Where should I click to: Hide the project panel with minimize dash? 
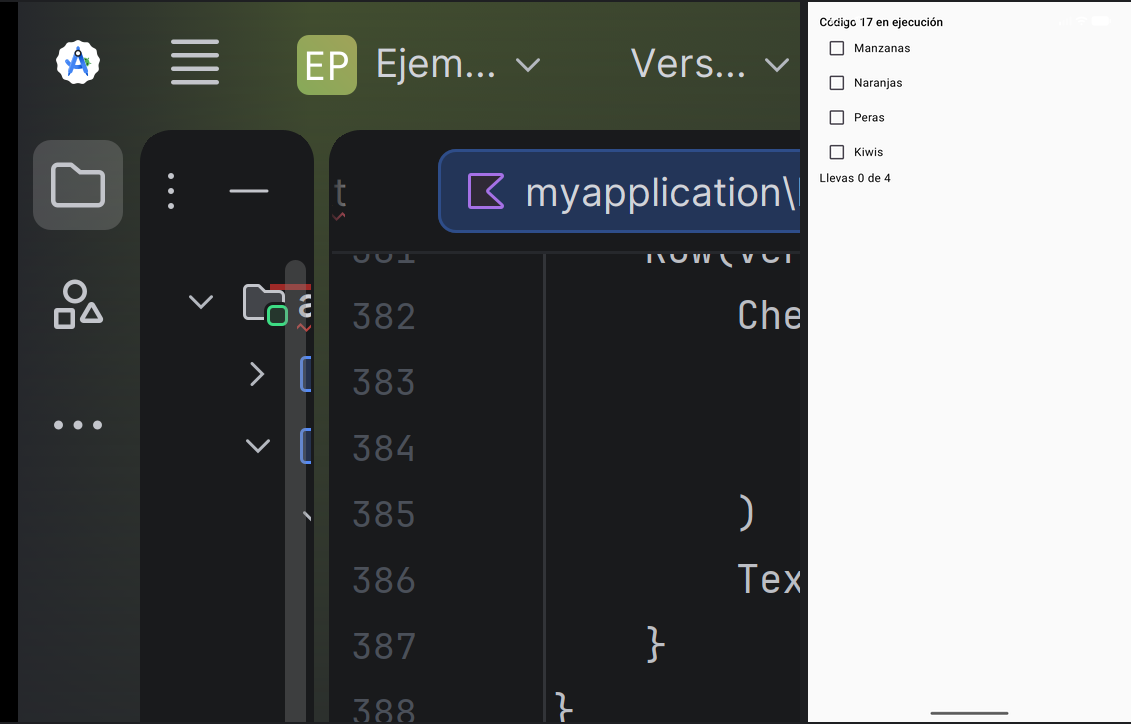[249, 191]
